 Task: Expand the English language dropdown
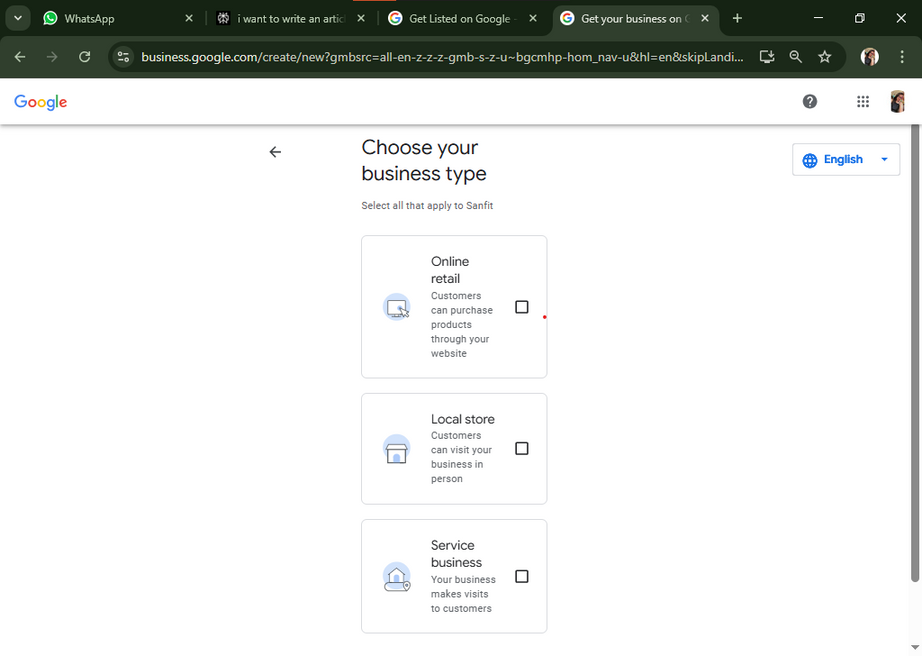click(x=846, y=160)
